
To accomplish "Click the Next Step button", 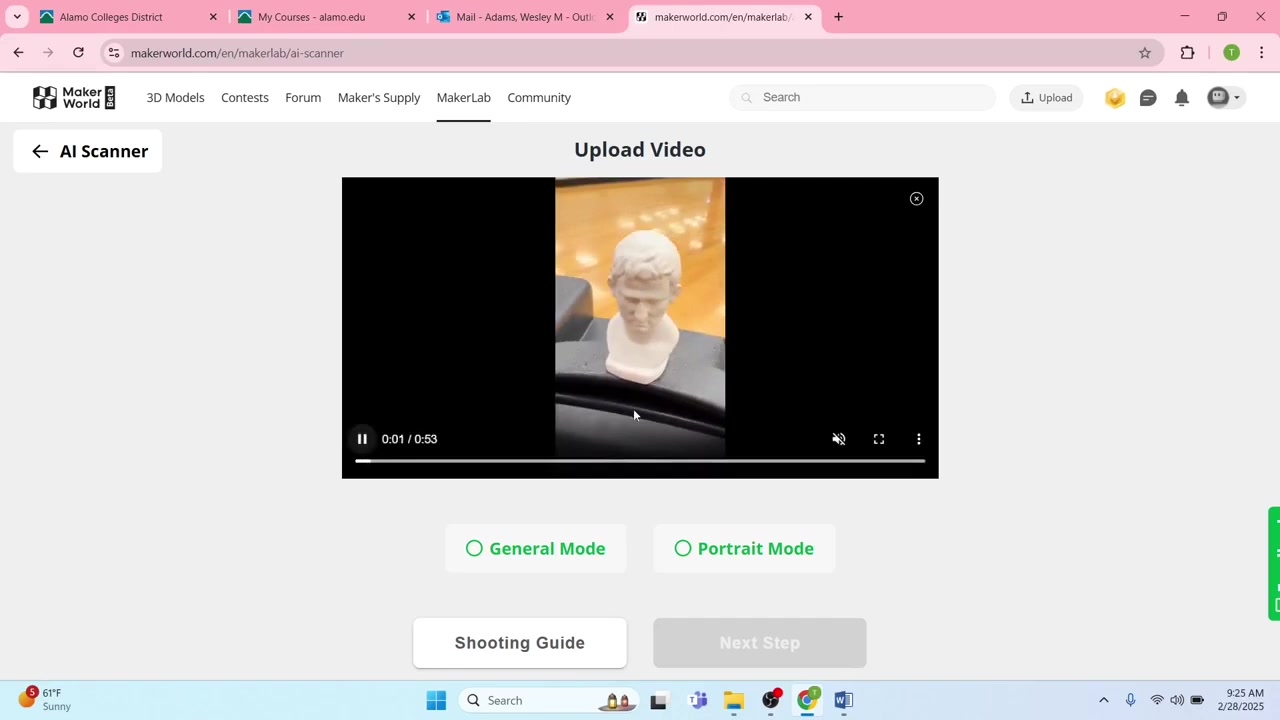I will [759, 642].
